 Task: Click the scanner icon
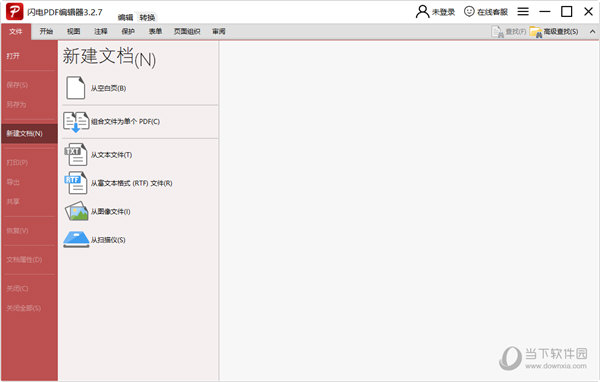pos(76,240)
